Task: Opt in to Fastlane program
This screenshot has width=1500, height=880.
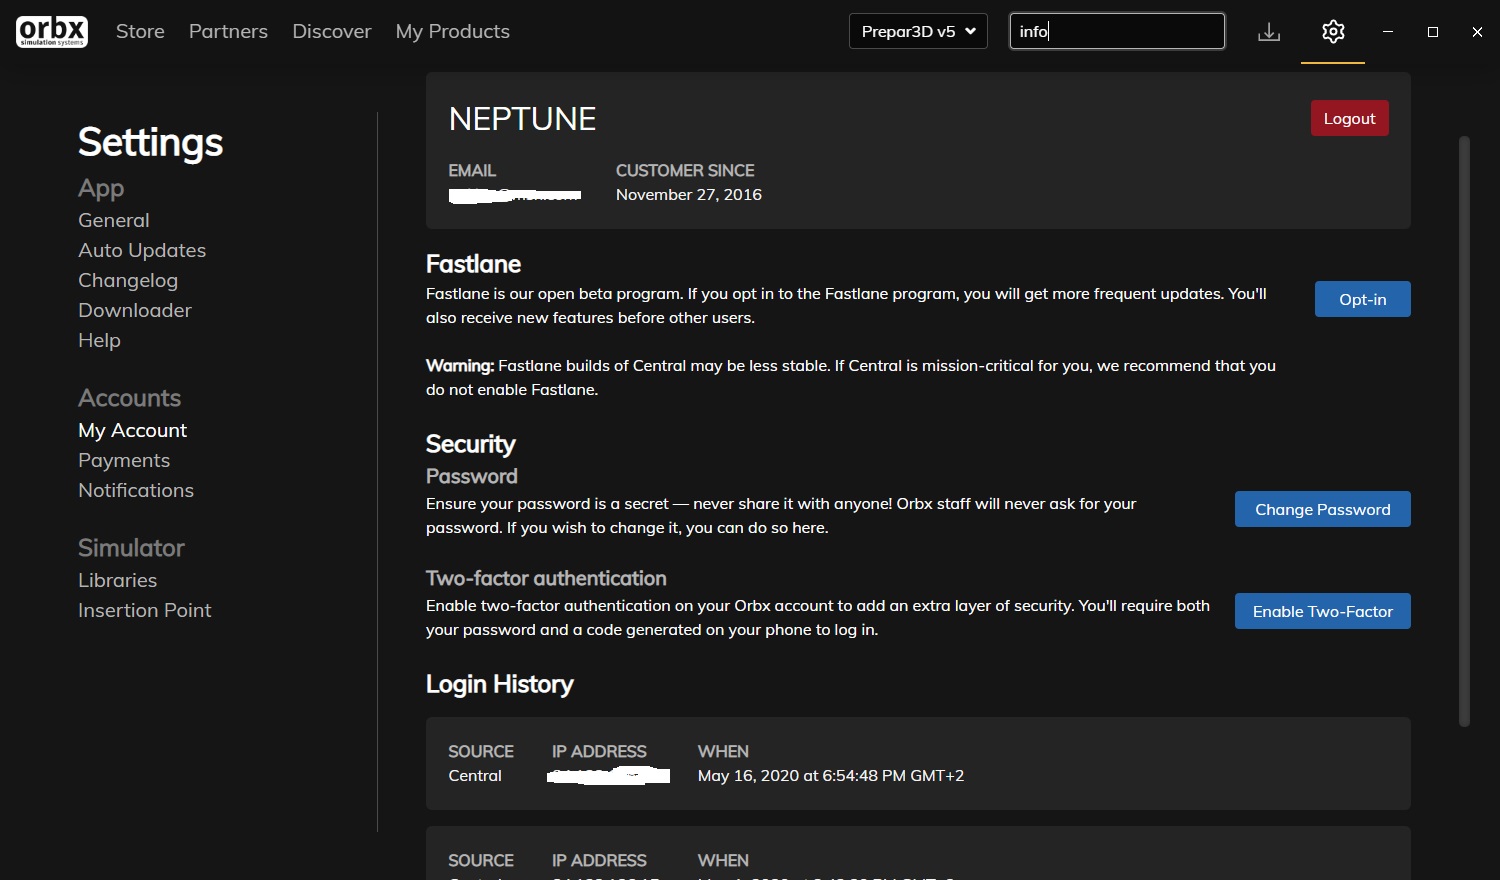Action: [1363, 299]
